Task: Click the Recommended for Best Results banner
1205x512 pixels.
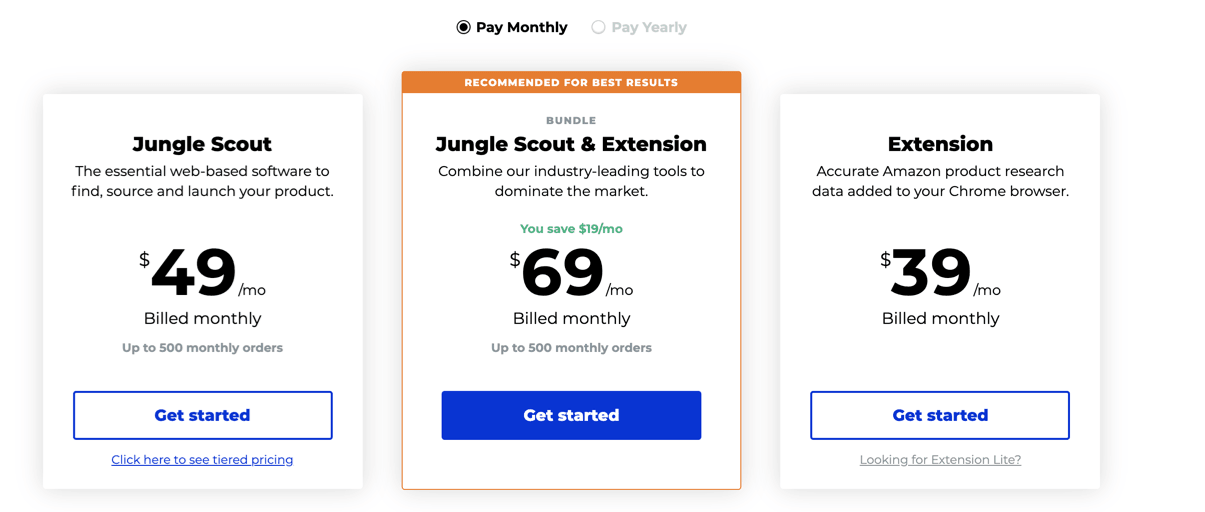Action: tap(571, 82)
